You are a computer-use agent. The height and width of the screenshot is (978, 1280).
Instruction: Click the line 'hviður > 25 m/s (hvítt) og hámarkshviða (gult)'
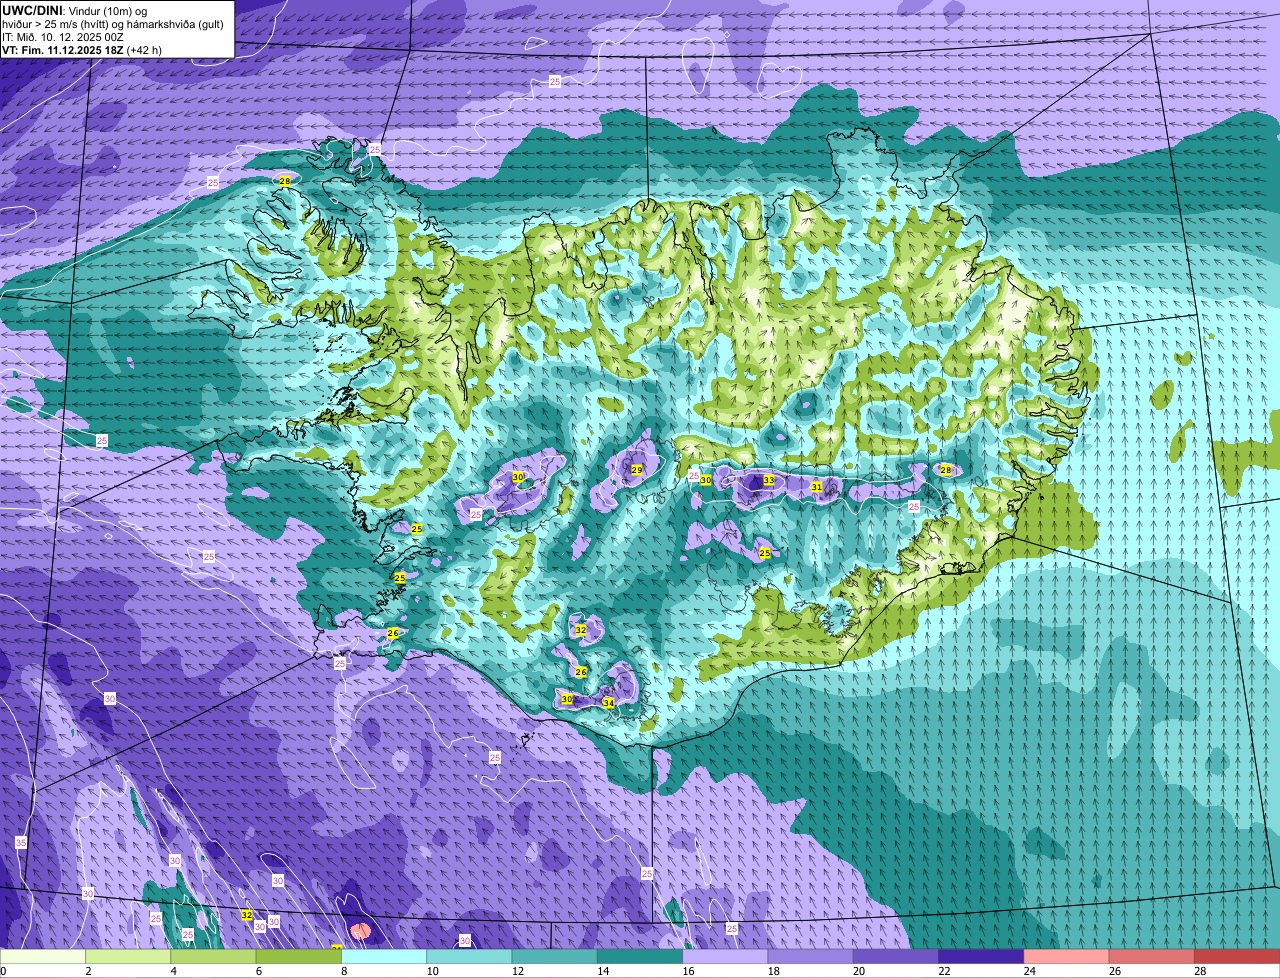coord(113,24)
